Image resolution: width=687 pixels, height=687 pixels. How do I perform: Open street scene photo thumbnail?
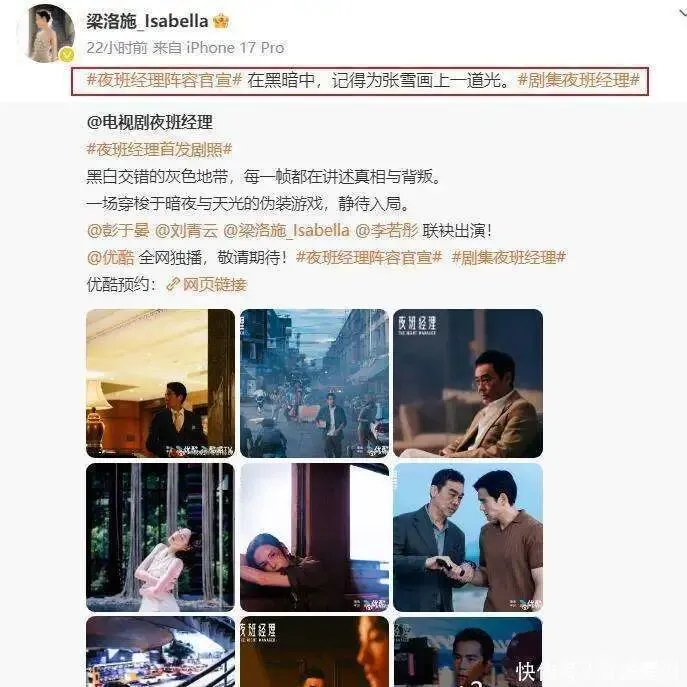315,383
